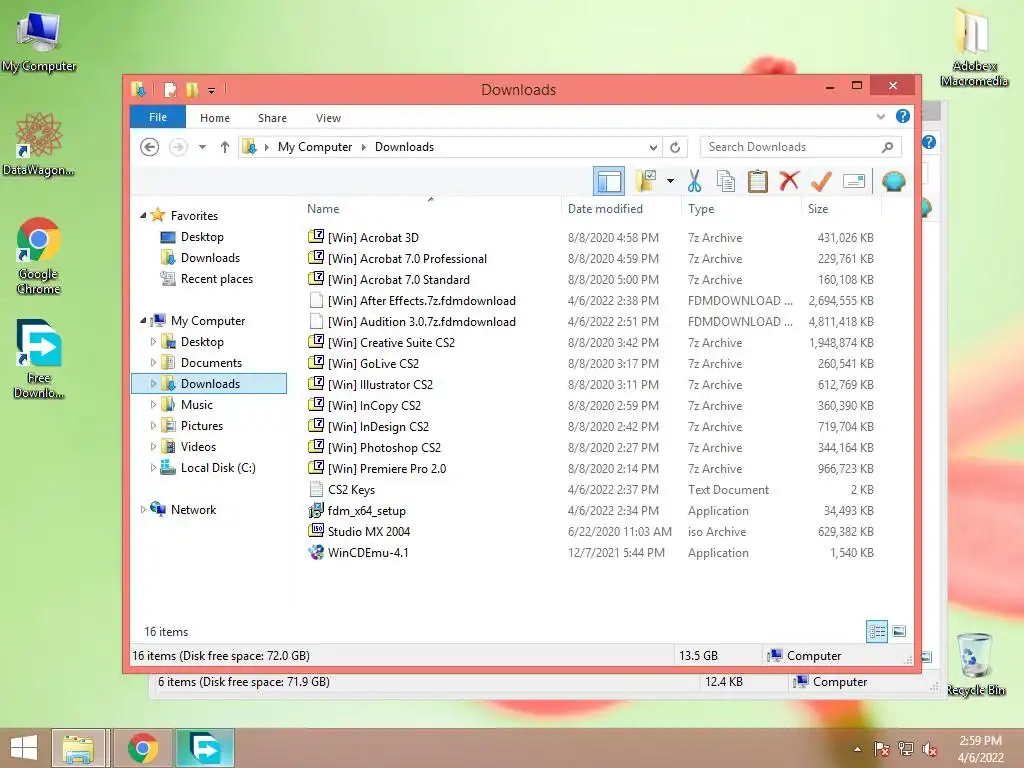Click the [Win] Illustrator CS2 archive icon

point(316,384)
